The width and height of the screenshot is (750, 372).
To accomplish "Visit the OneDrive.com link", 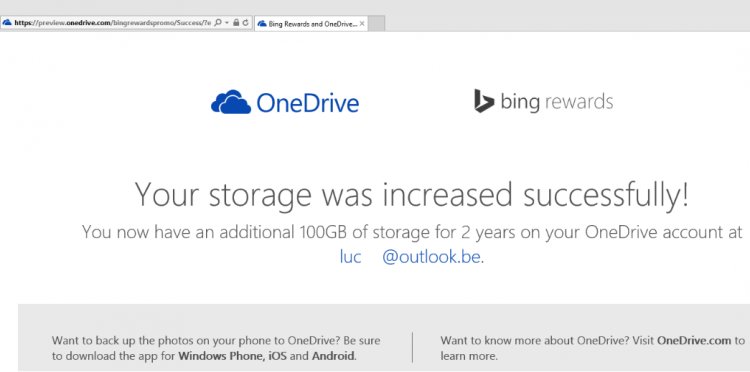I will point(694,341).
